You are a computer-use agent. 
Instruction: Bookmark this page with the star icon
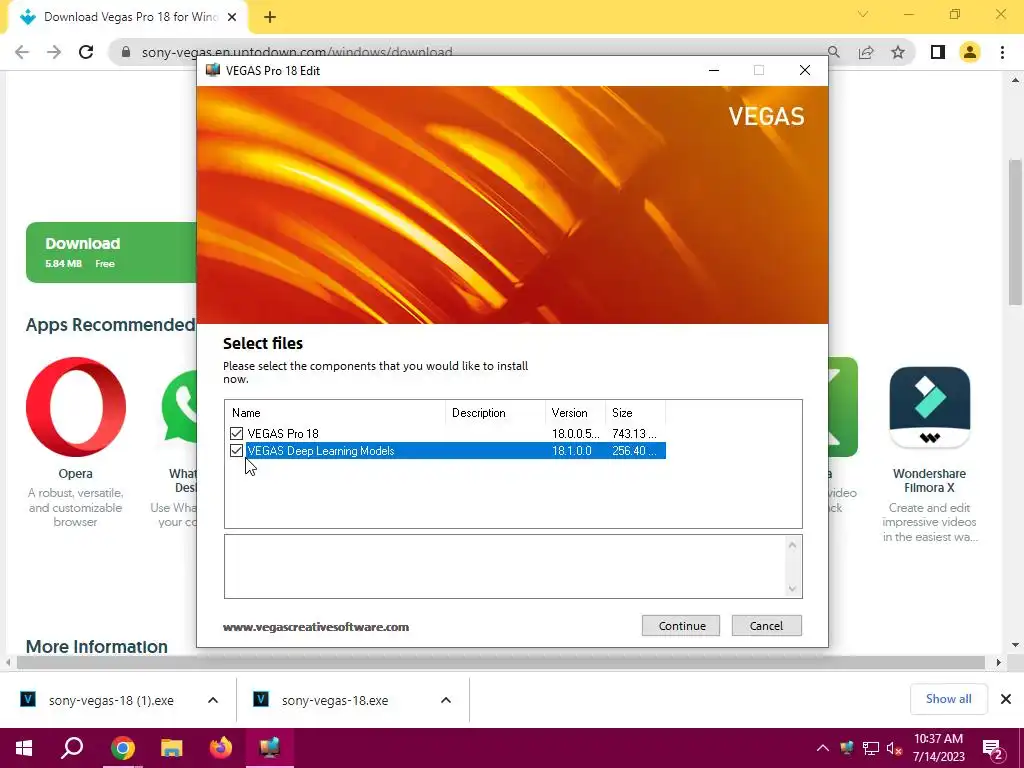[898, 52]
